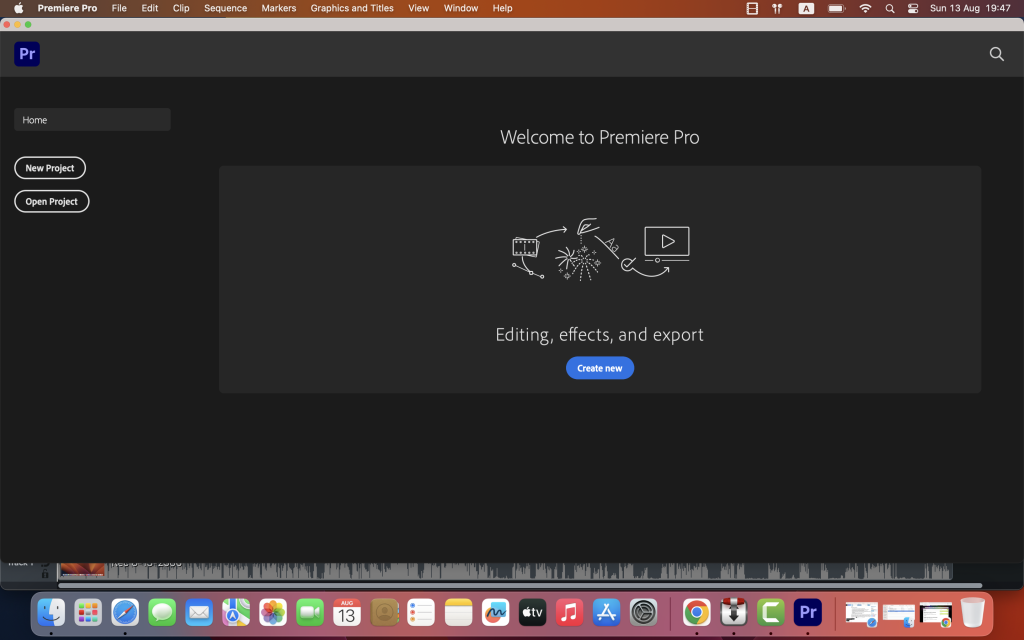Click the Premiere Pro logo in header
Viewport: 1024px width, 640px height.
[27, 54]
